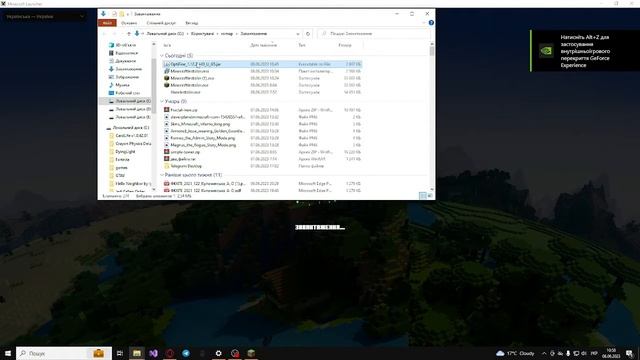The width and height of the screenshot is (640, 360).
Task: Click the Up one level arrow
Action: pyautogui.click(x=129, y=33)
